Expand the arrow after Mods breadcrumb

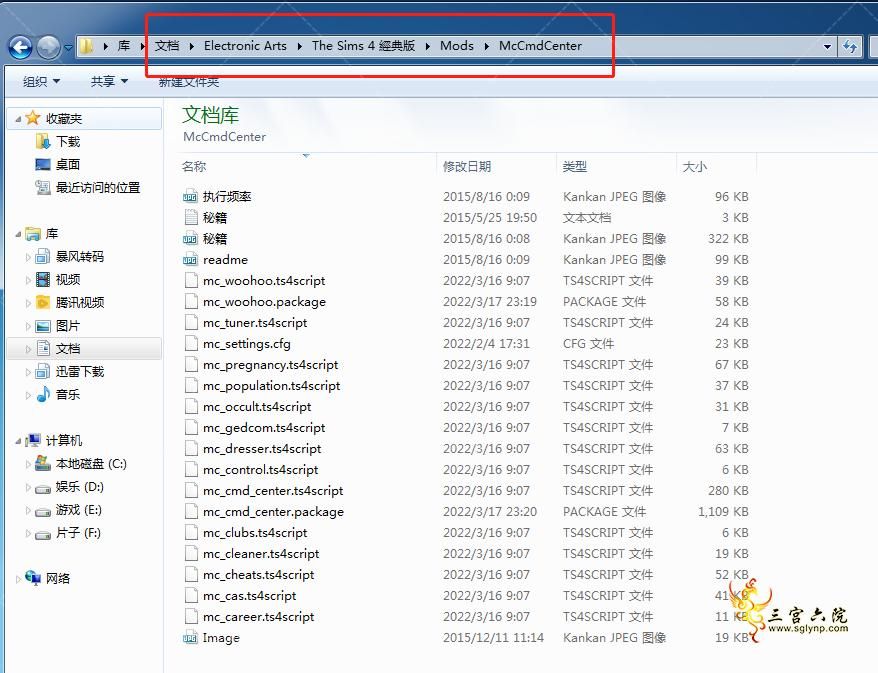[487, 46]
